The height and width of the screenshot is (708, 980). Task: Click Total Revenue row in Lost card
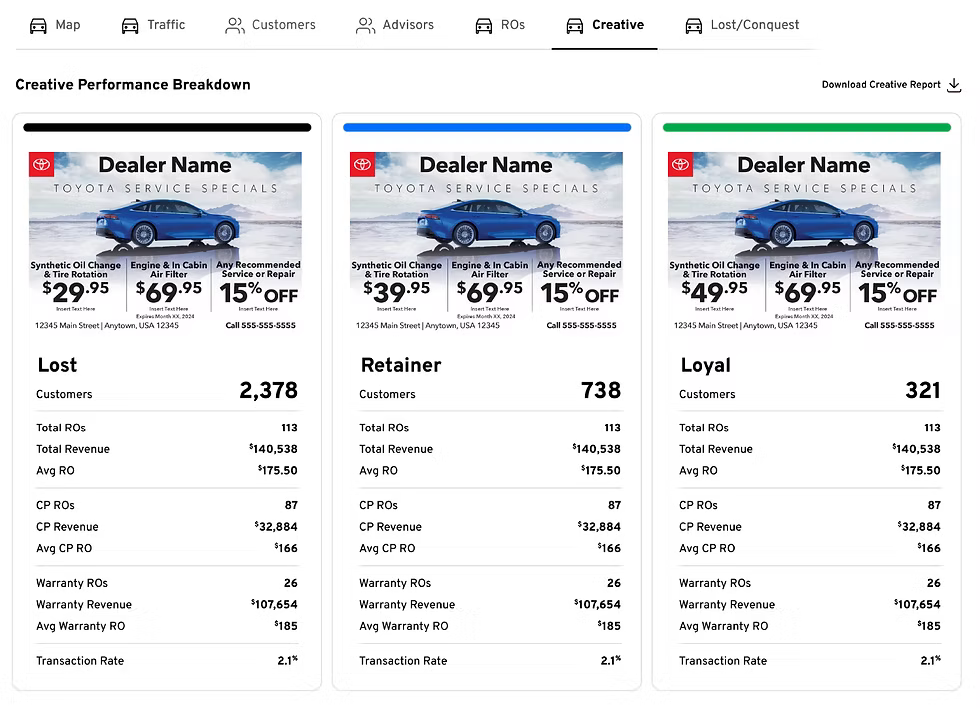(167, 449)
